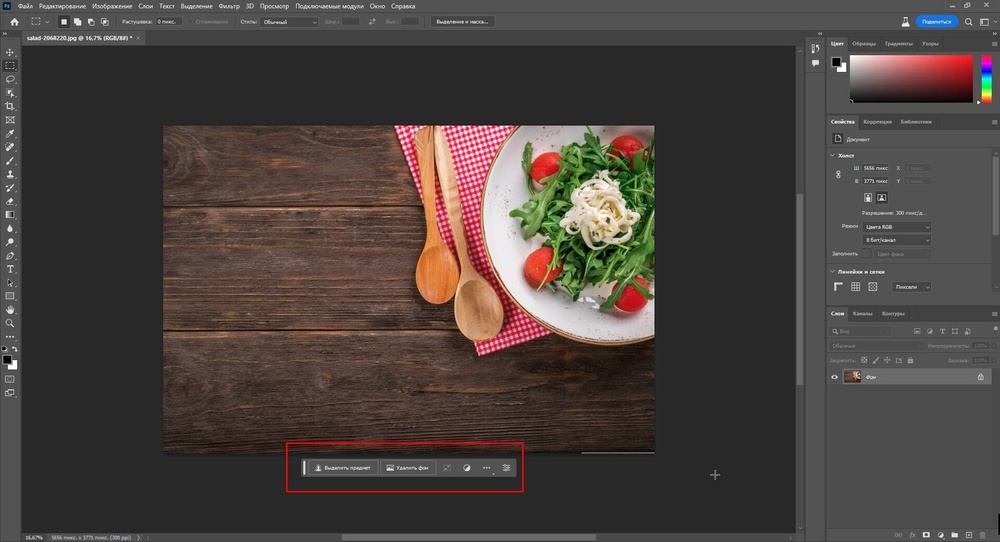
Task: Enable New Selection mode in options bar
Action: (x=64, y=22)
